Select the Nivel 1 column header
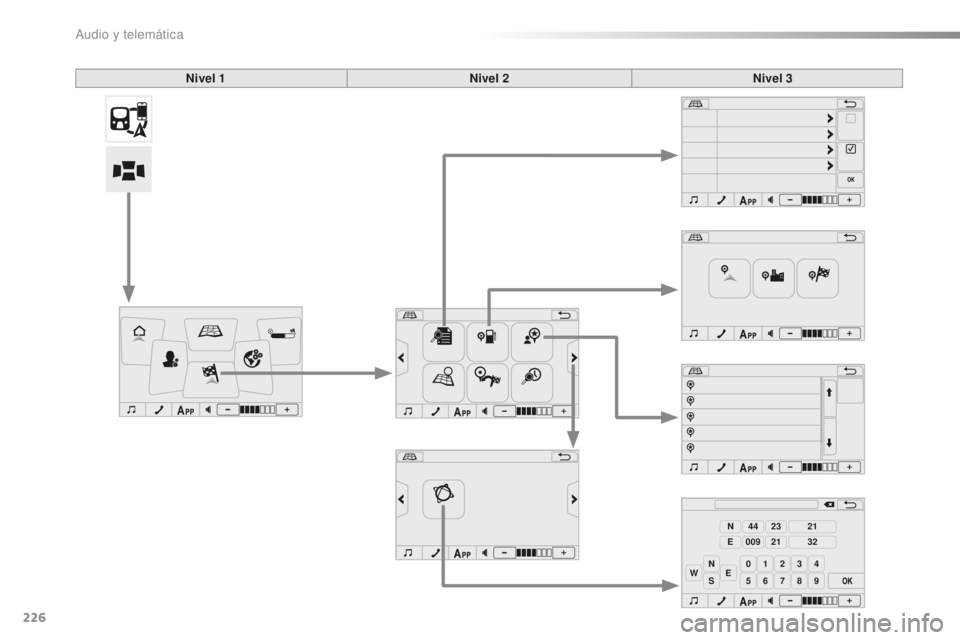This screenshot has width=960, height=640. click(x=211, y=78)
